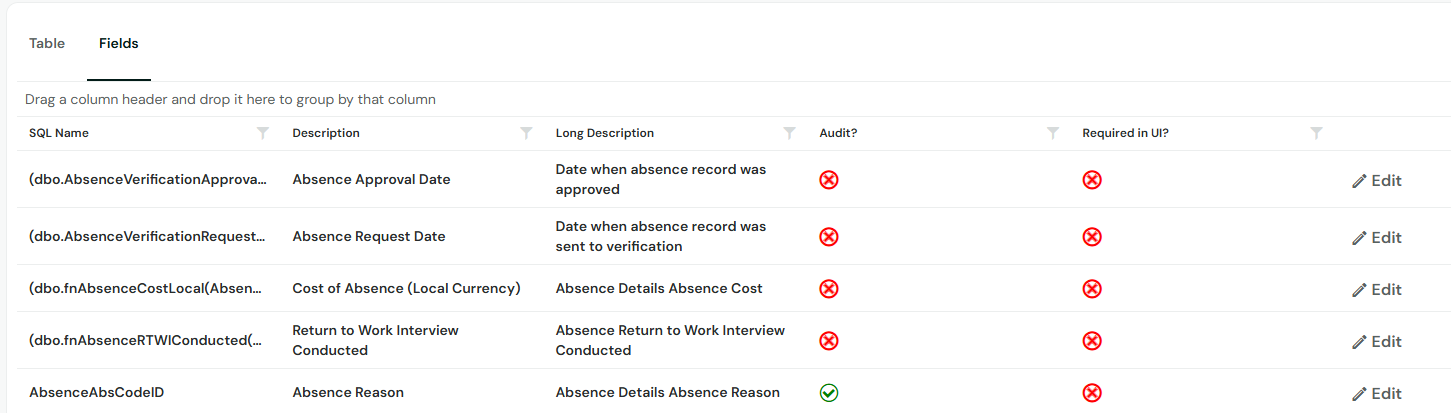The width and height of the screenshot is (1451, 413).
Task: Open filter for Audit? column
Action: point(1053,133)
